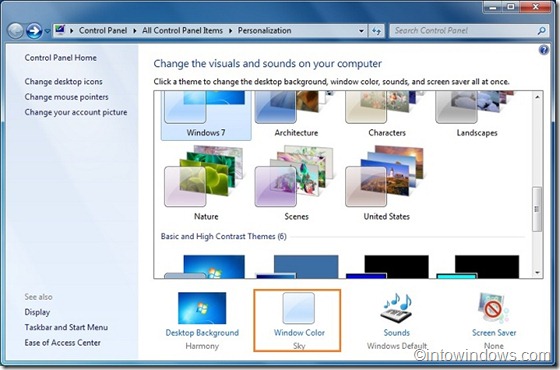Click the theme list scrollbar thumb
This screenshot has height=370, width=560.
(537, 209)
